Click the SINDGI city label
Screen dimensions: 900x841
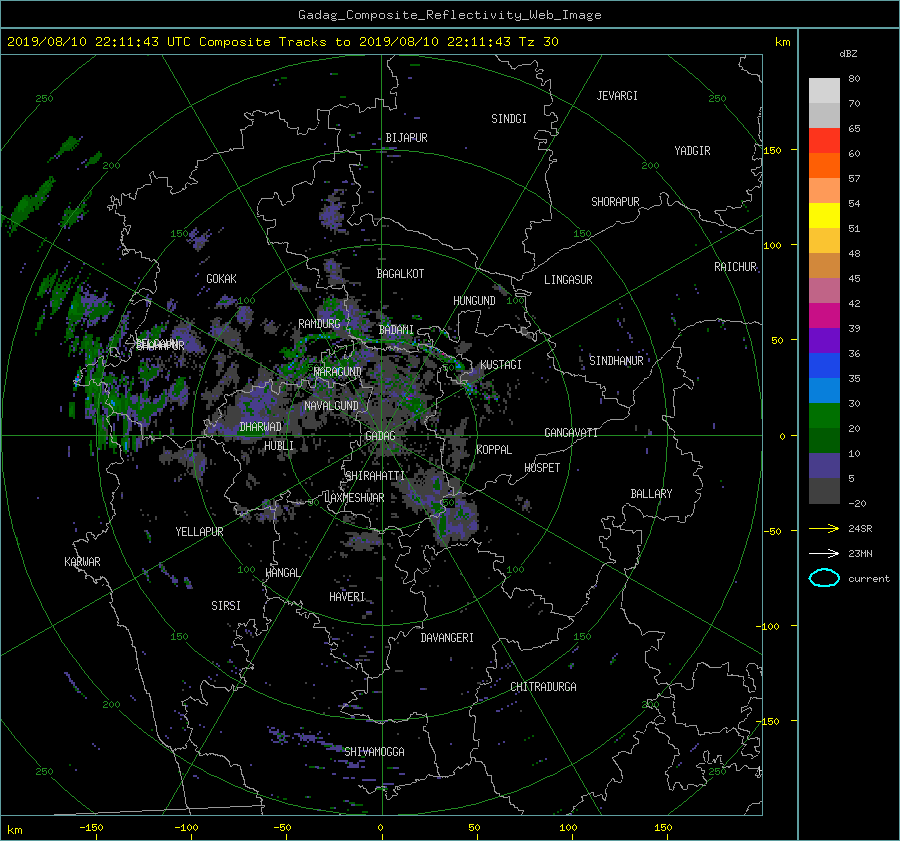tap(509, 119)
